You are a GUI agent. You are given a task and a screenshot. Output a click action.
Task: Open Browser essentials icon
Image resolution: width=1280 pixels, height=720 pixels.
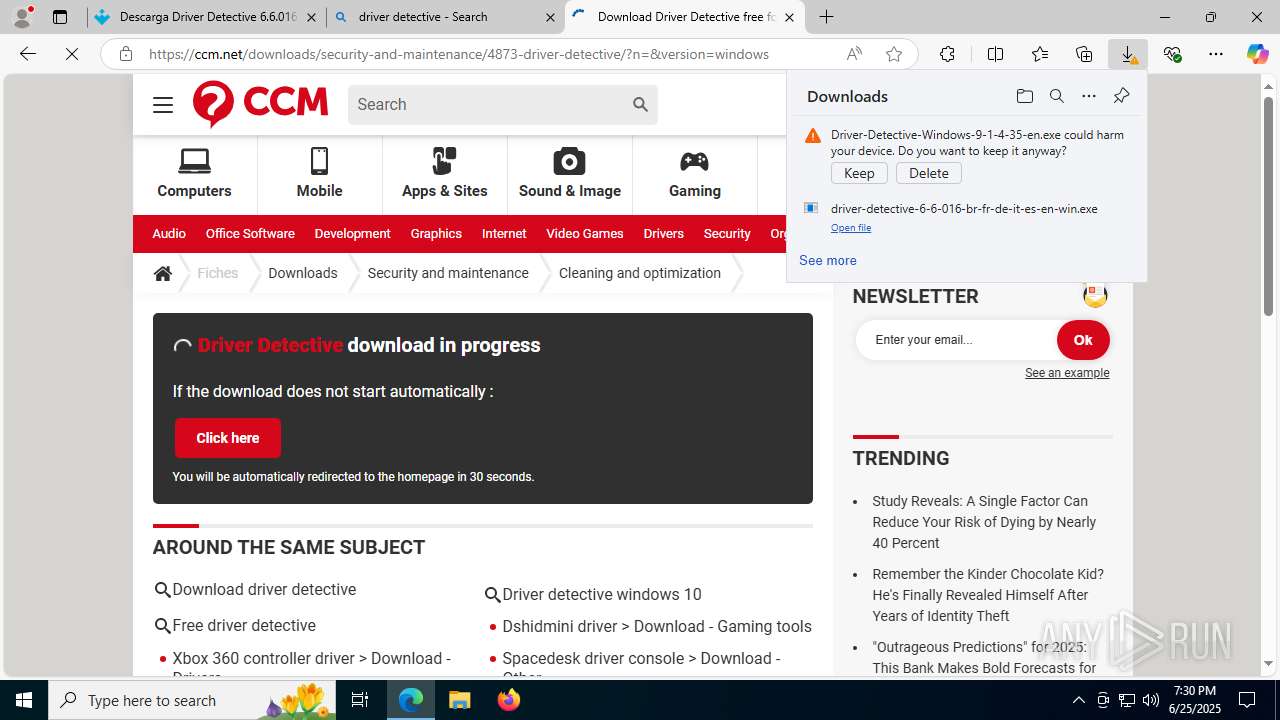click(1172, 54)
